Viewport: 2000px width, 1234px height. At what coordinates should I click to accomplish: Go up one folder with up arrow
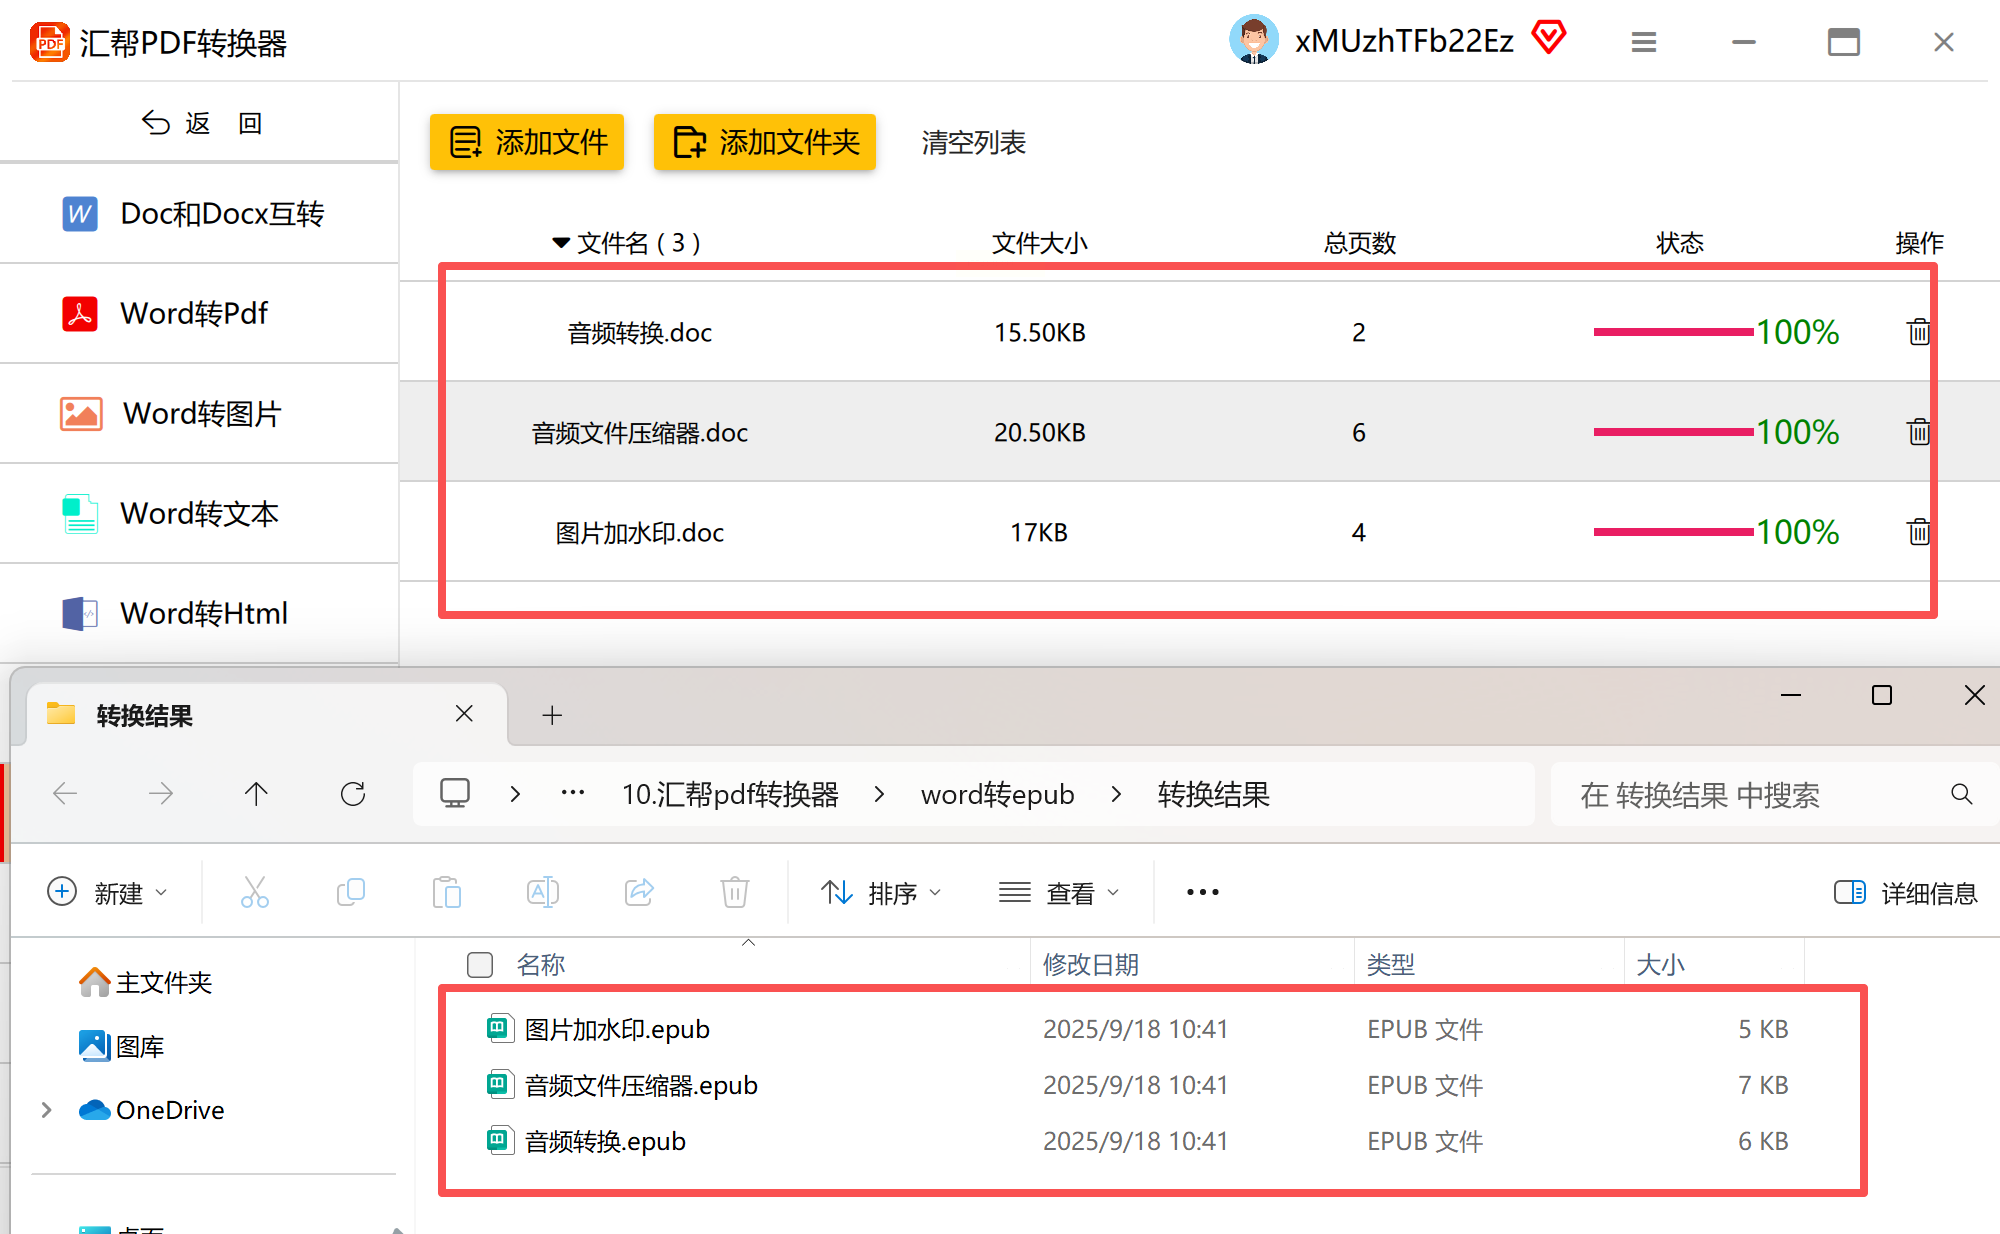(256, 794)
